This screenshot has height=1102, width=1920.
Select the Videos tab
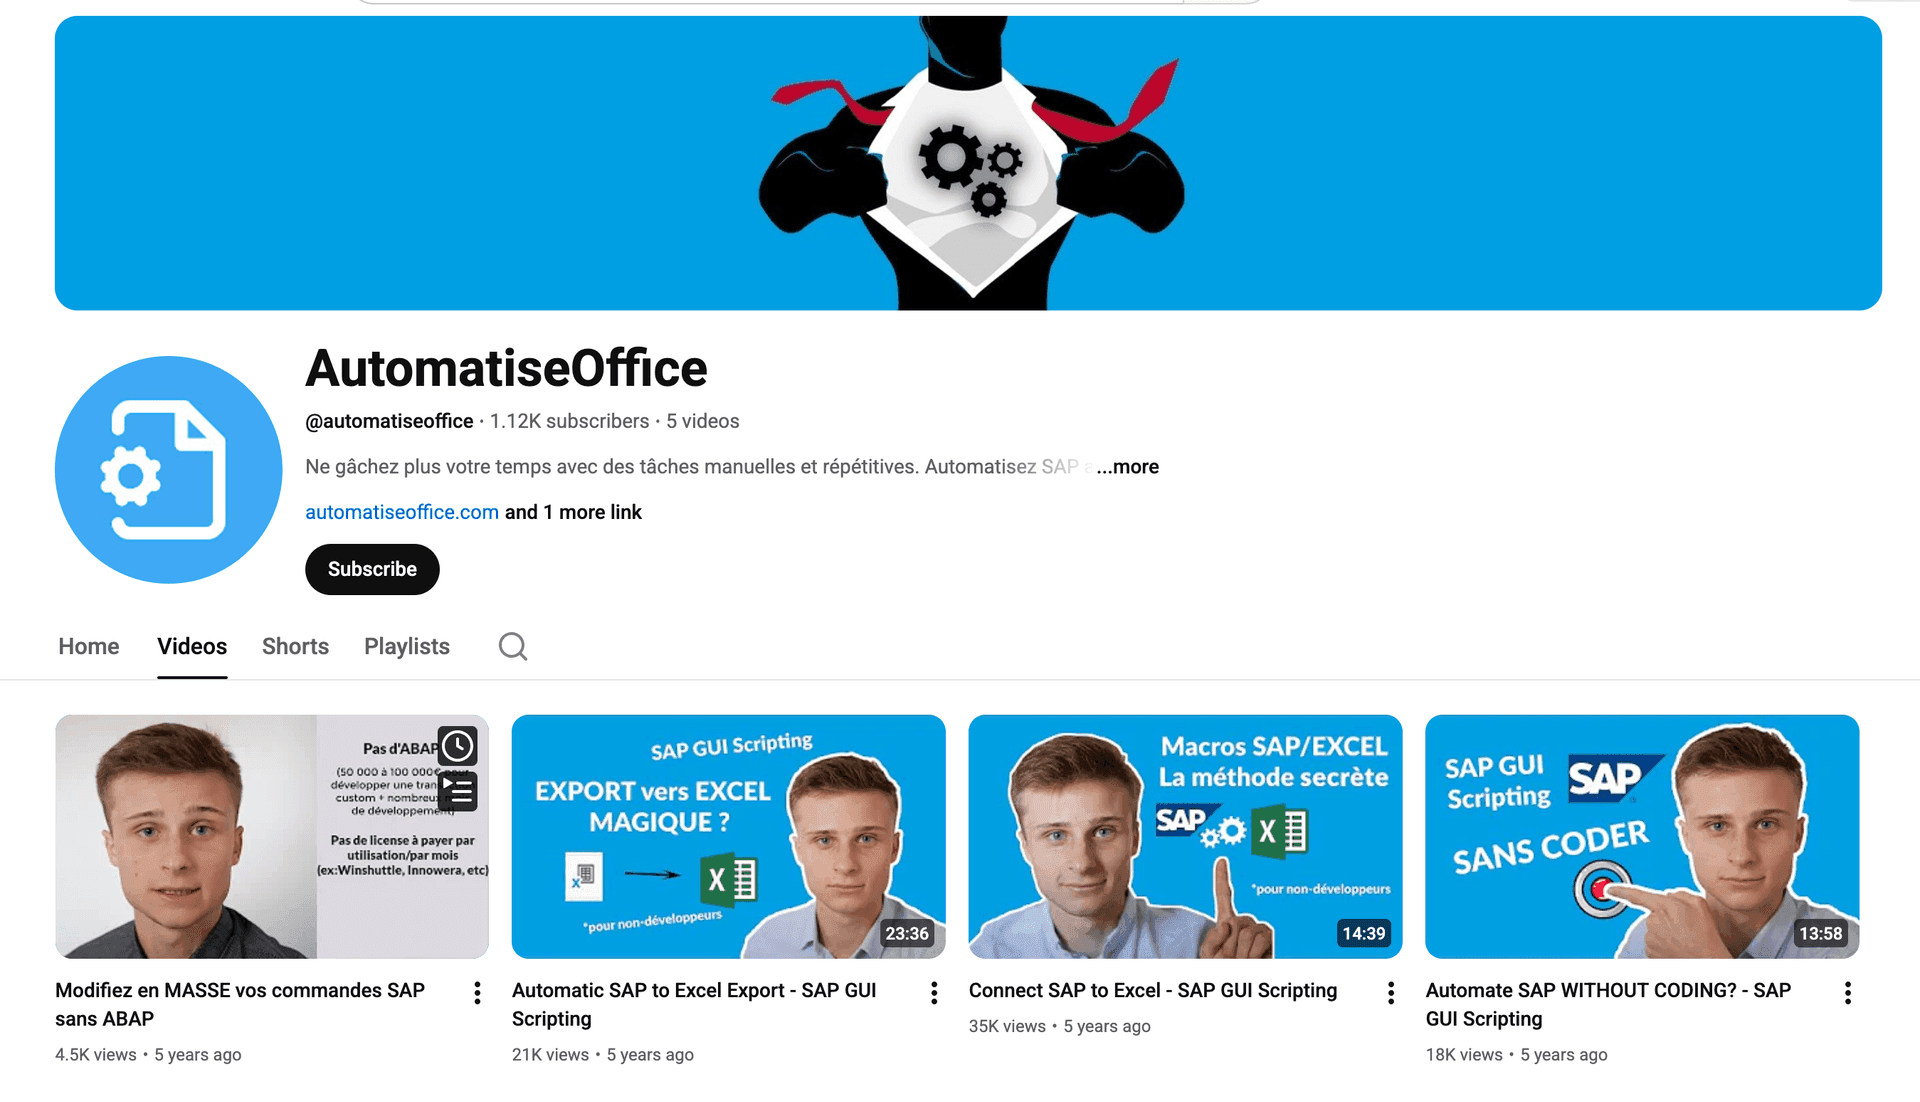click(x=192, y=647)
